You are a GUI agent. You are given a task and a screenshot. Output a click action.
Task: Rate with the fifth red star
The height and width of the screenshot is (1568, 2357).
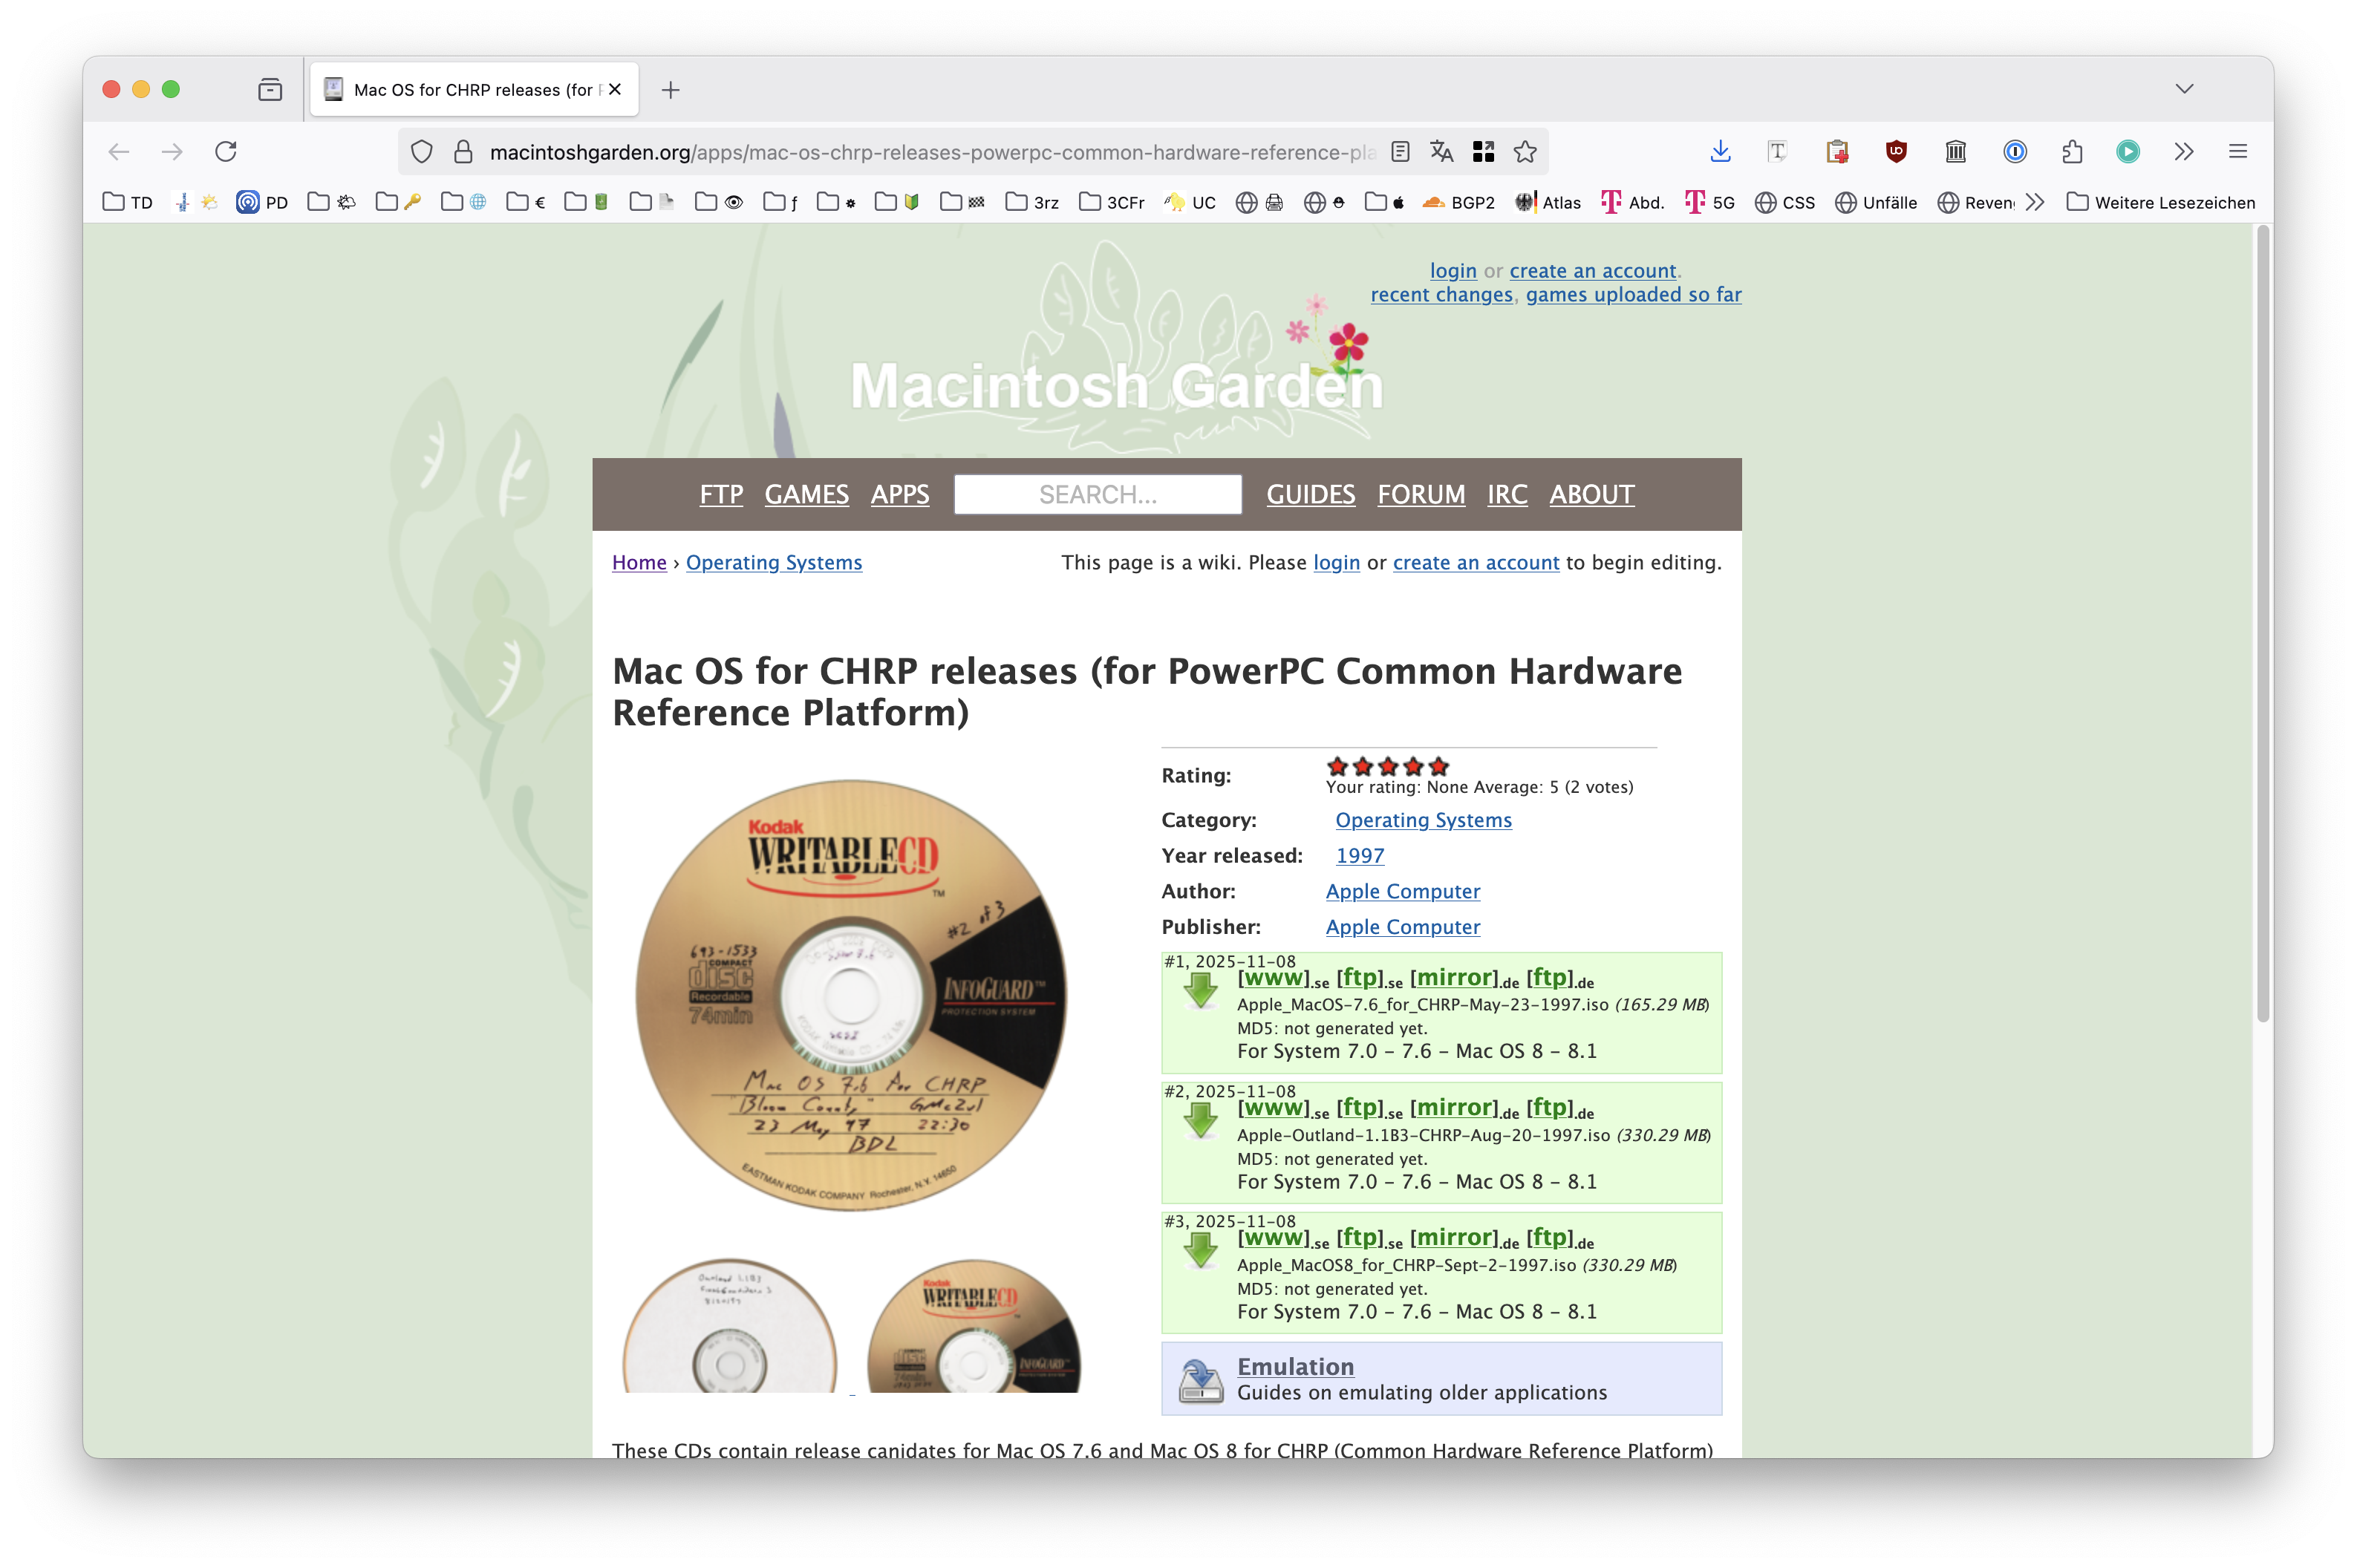[1439, 767]
